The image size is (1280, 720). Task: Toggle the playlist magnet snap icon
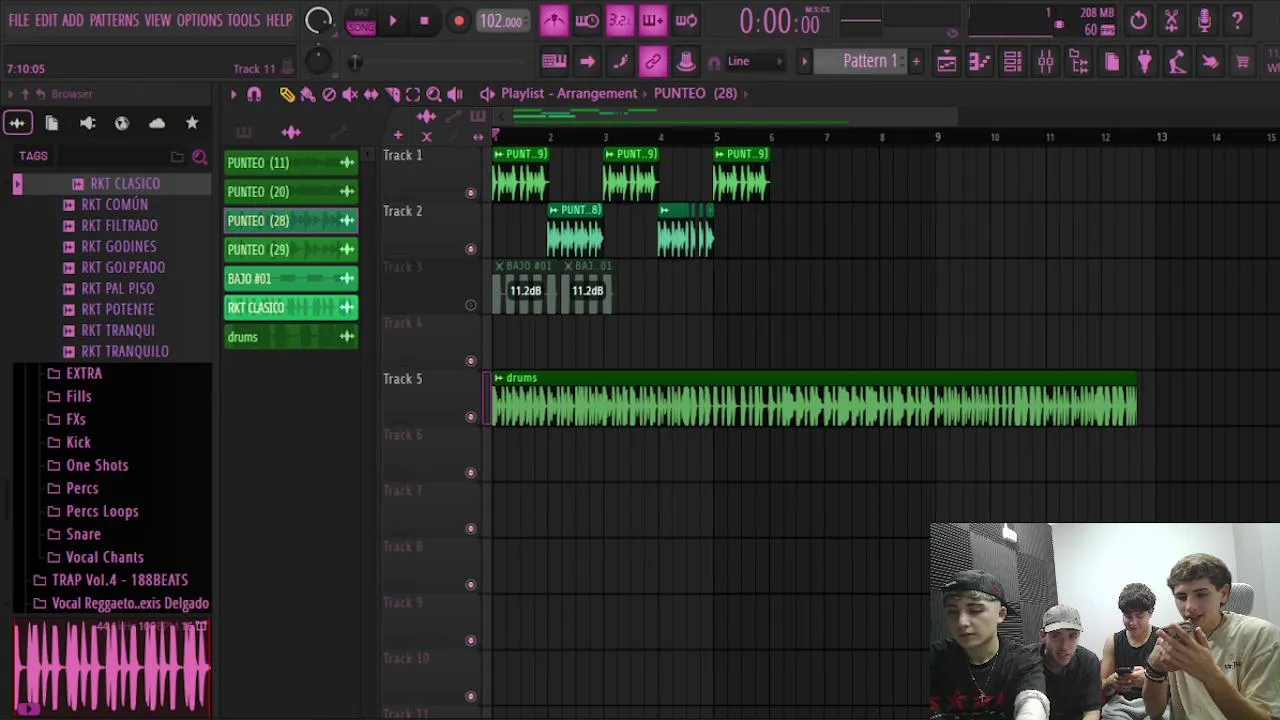click(254, 94)
